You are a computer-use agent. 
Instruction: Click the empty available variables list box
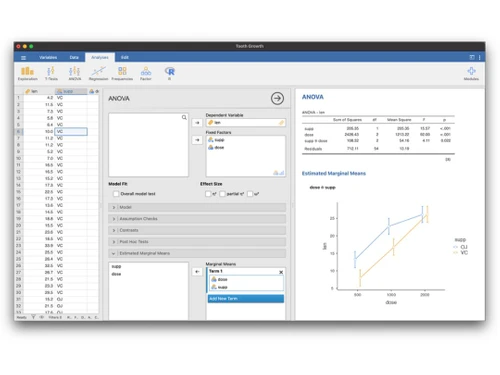148,145
